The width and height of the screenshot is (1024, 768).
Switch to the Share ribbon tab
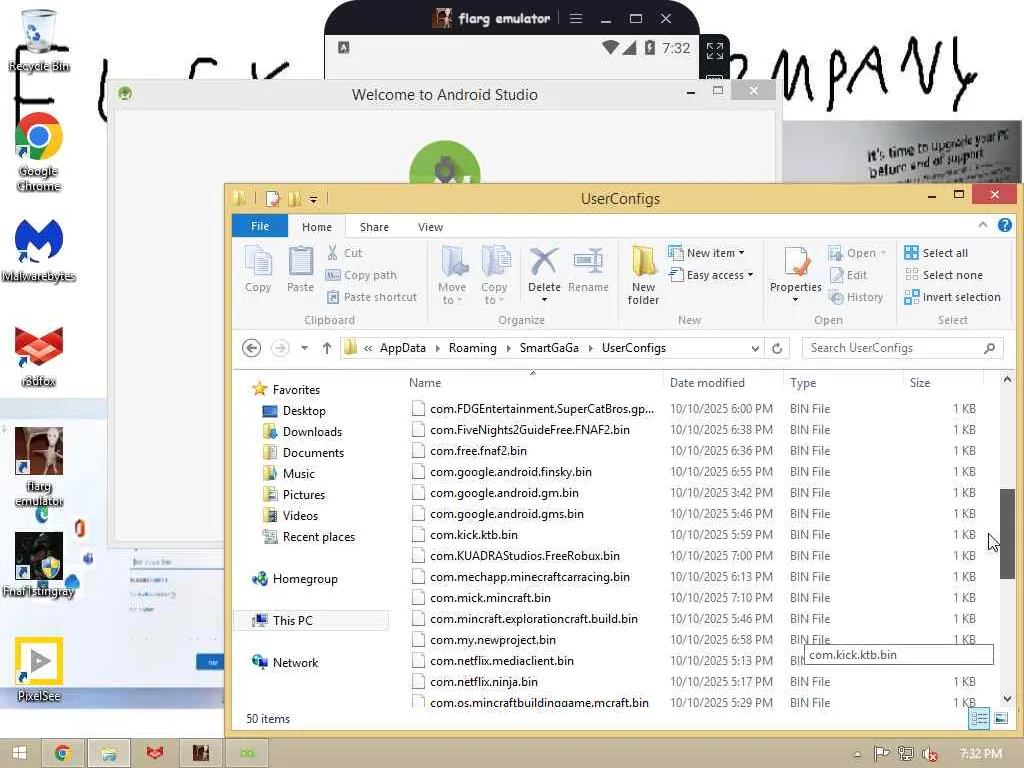tap(374, 227)
